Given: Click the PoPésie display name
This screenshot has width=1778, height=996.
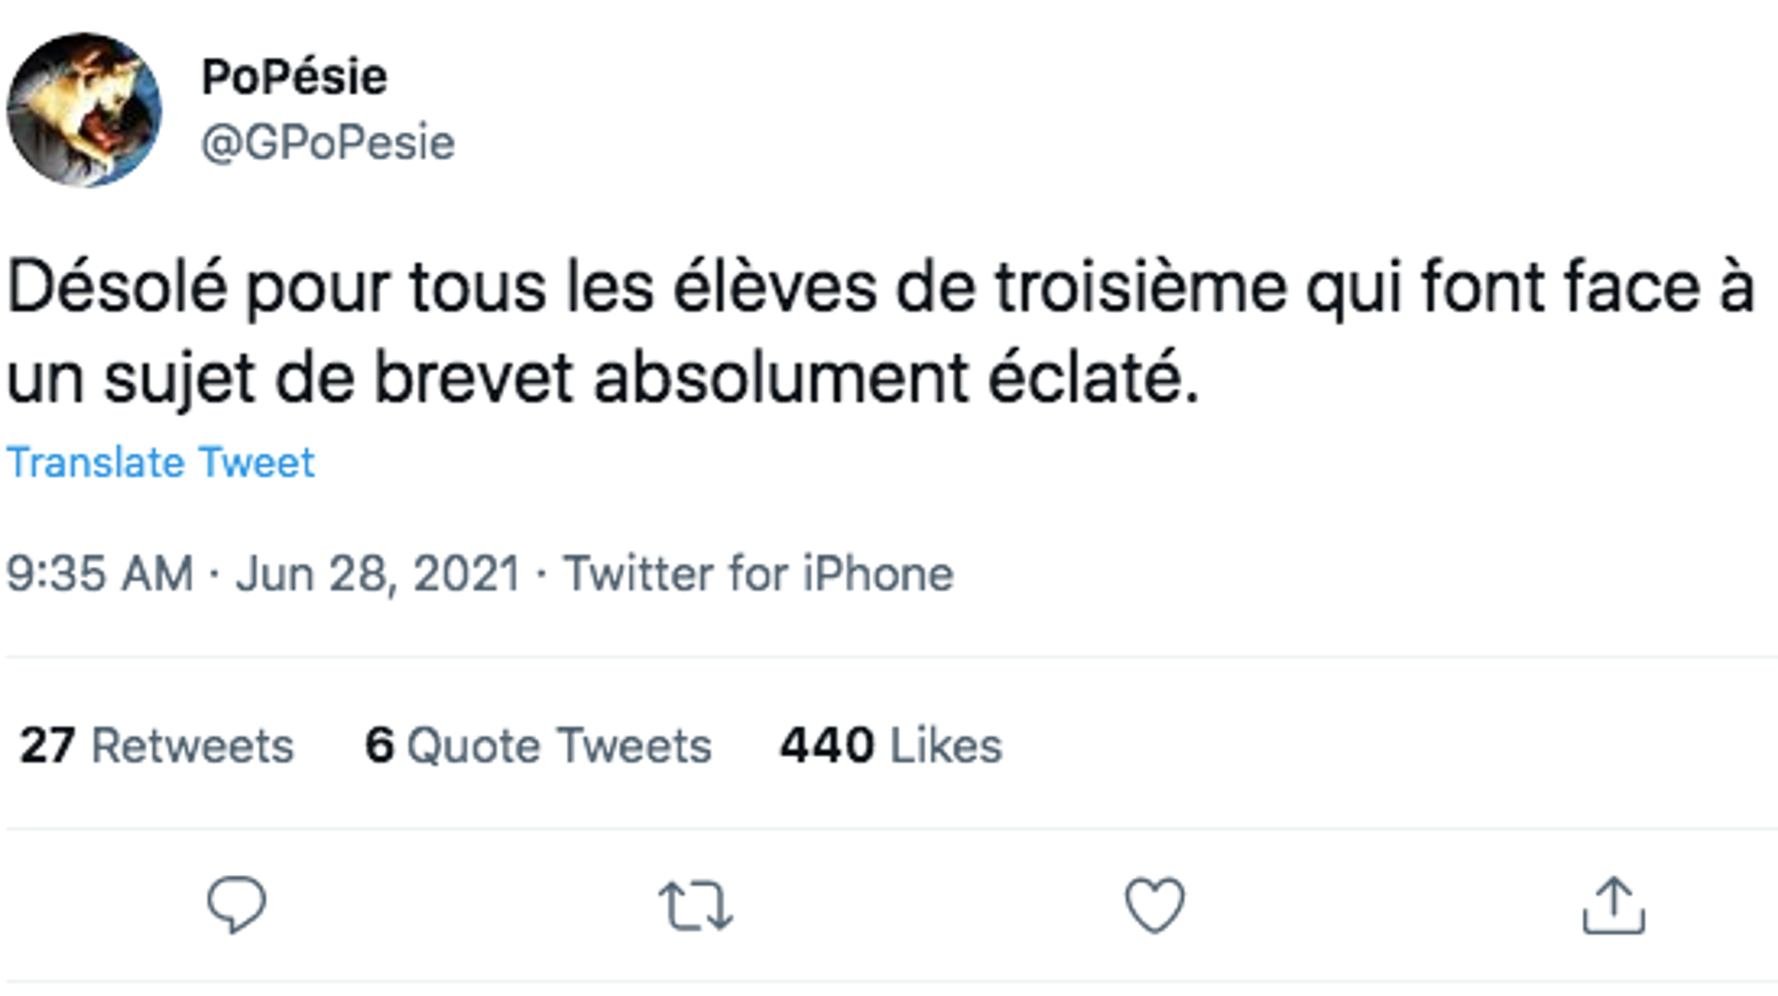Looking at the screenshot, I should [x=294, y=77].
